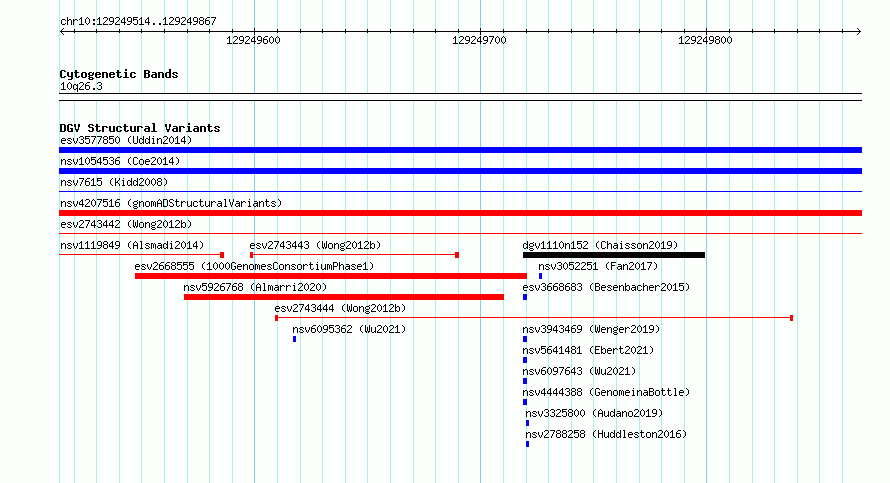Click the blue bar under nsv1054536
The image size is (890, 483).
point(460,171)
